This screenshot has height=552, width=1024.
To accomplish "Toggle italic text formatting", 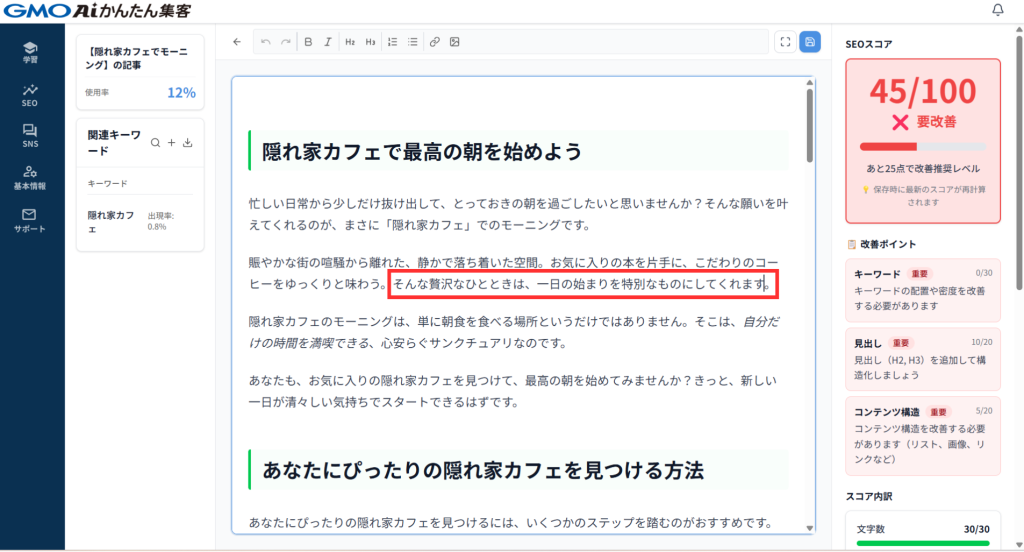I will click(327, 42).
